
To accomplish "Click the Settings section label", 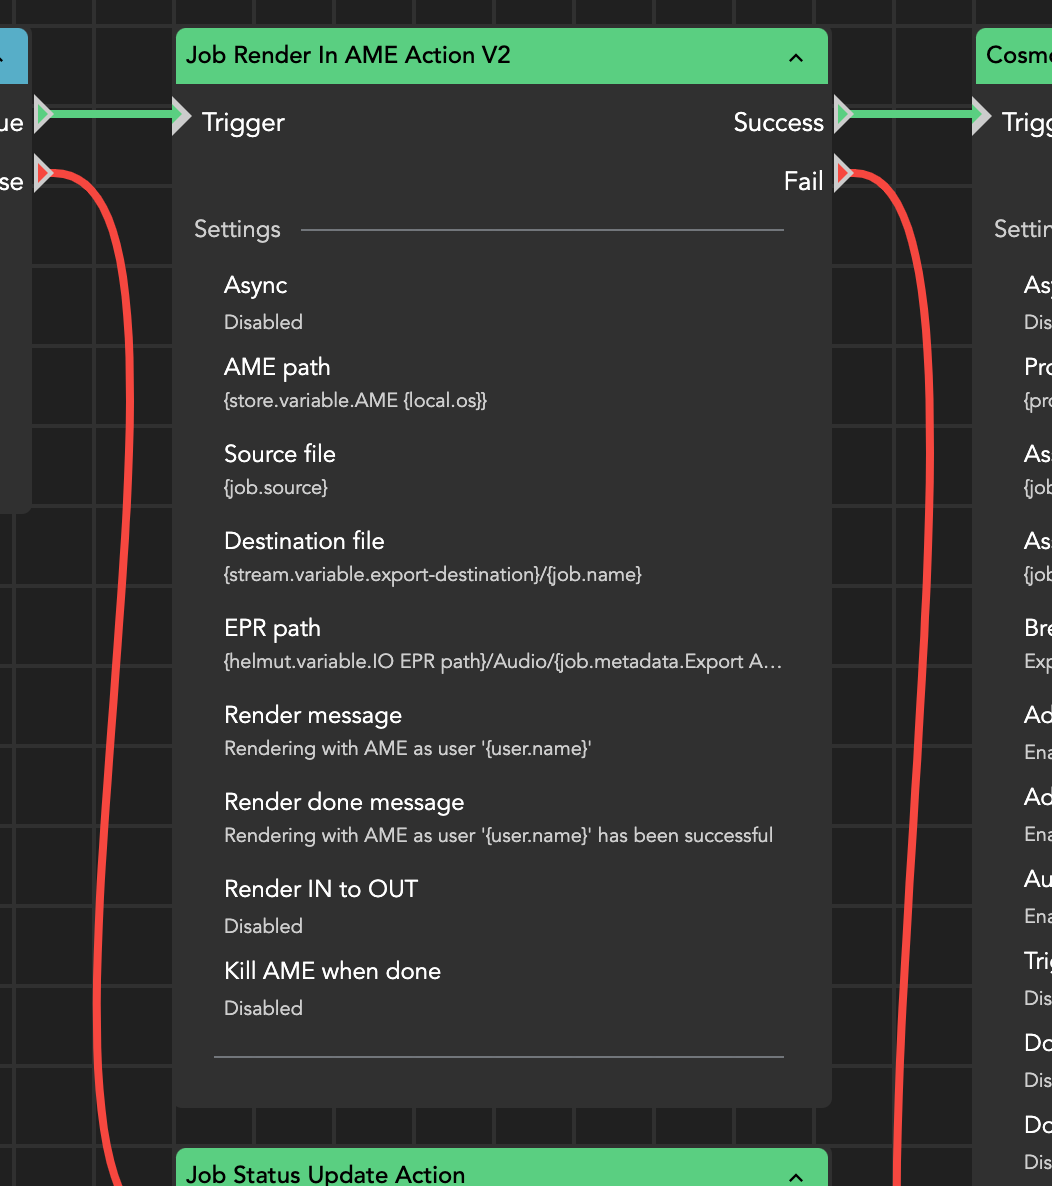I will coord(237,230).
